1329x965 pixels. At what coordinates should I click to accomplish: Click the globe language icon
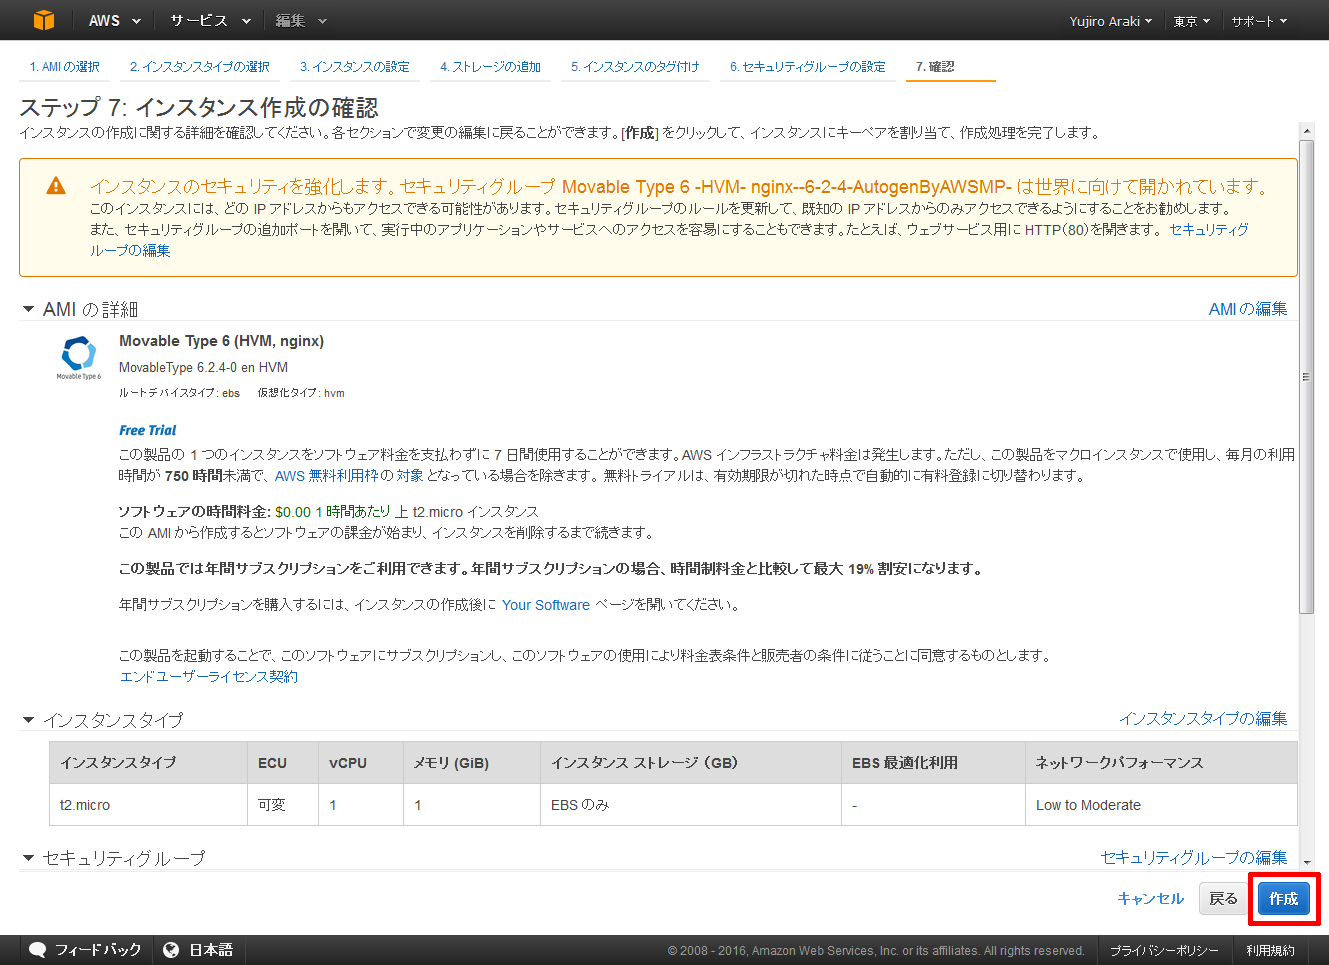[171, 950]
